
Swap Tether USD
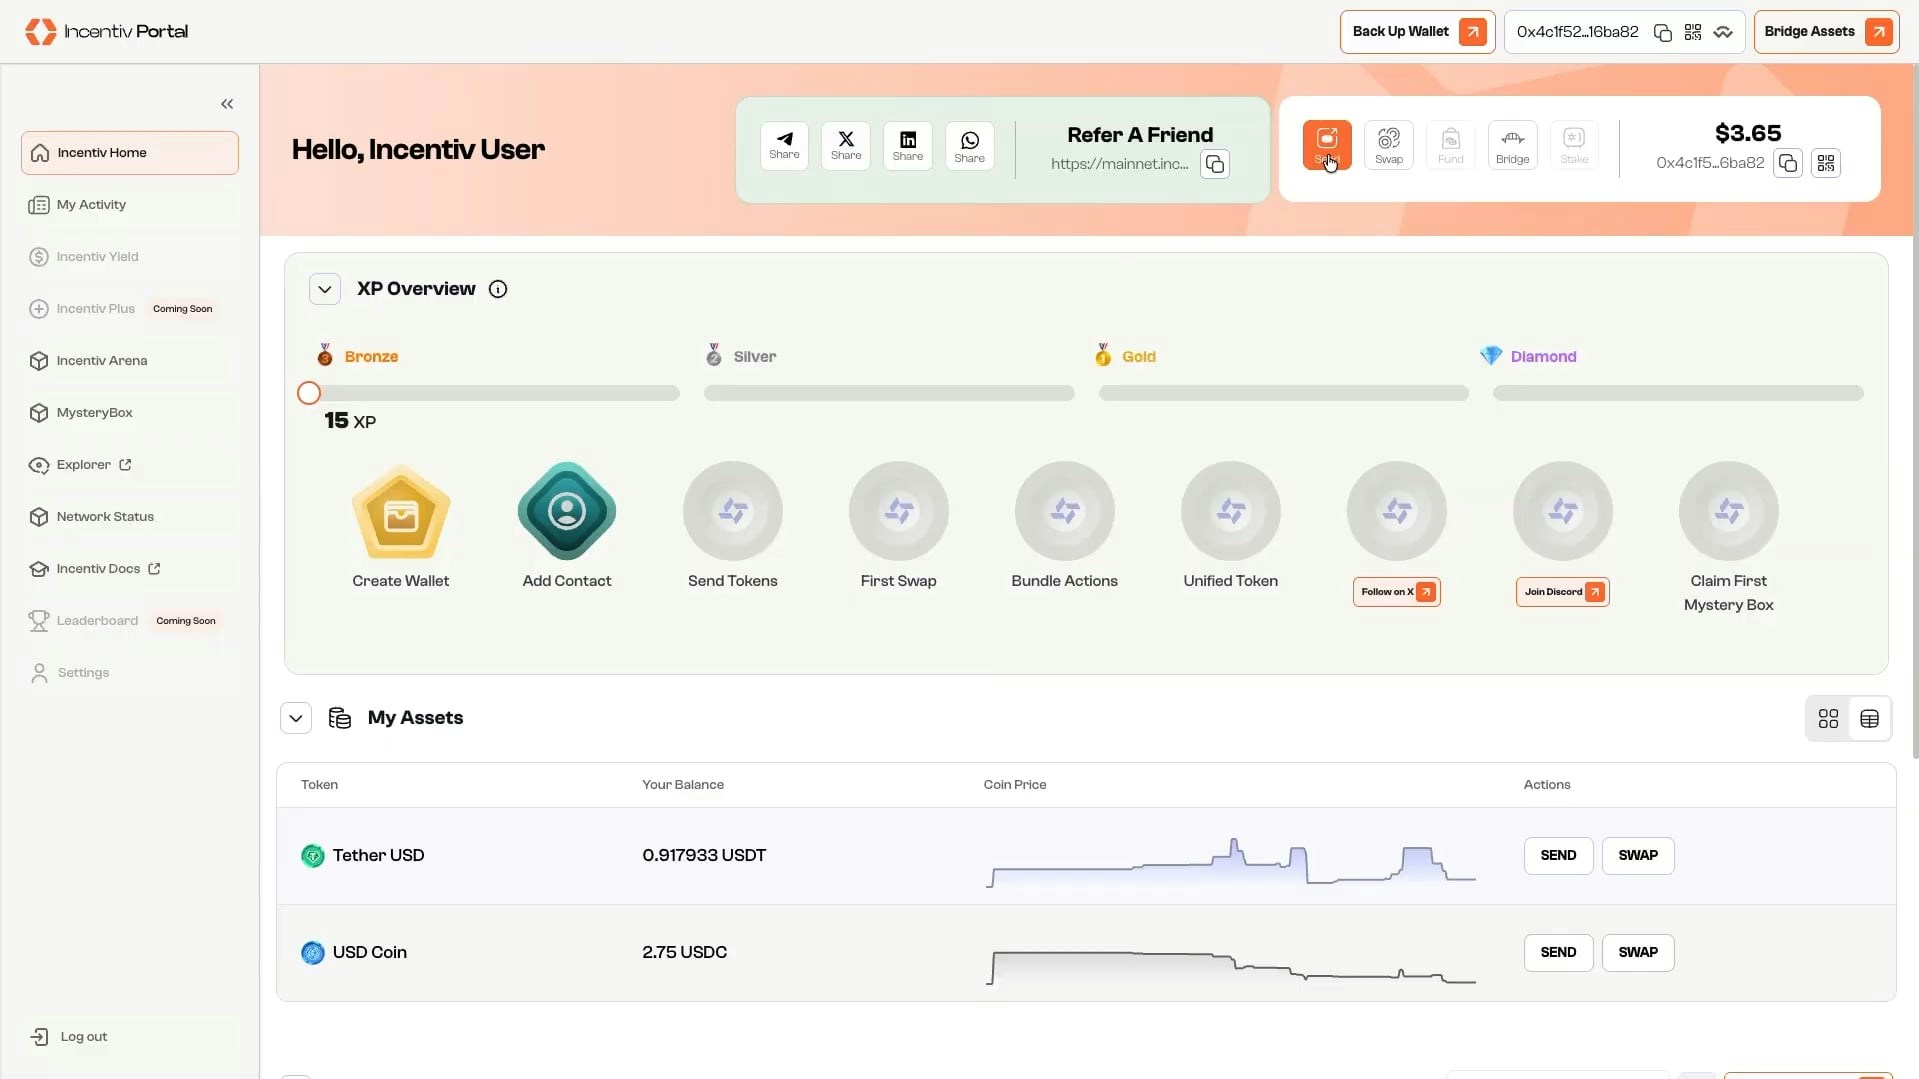tap(1638, 856)
